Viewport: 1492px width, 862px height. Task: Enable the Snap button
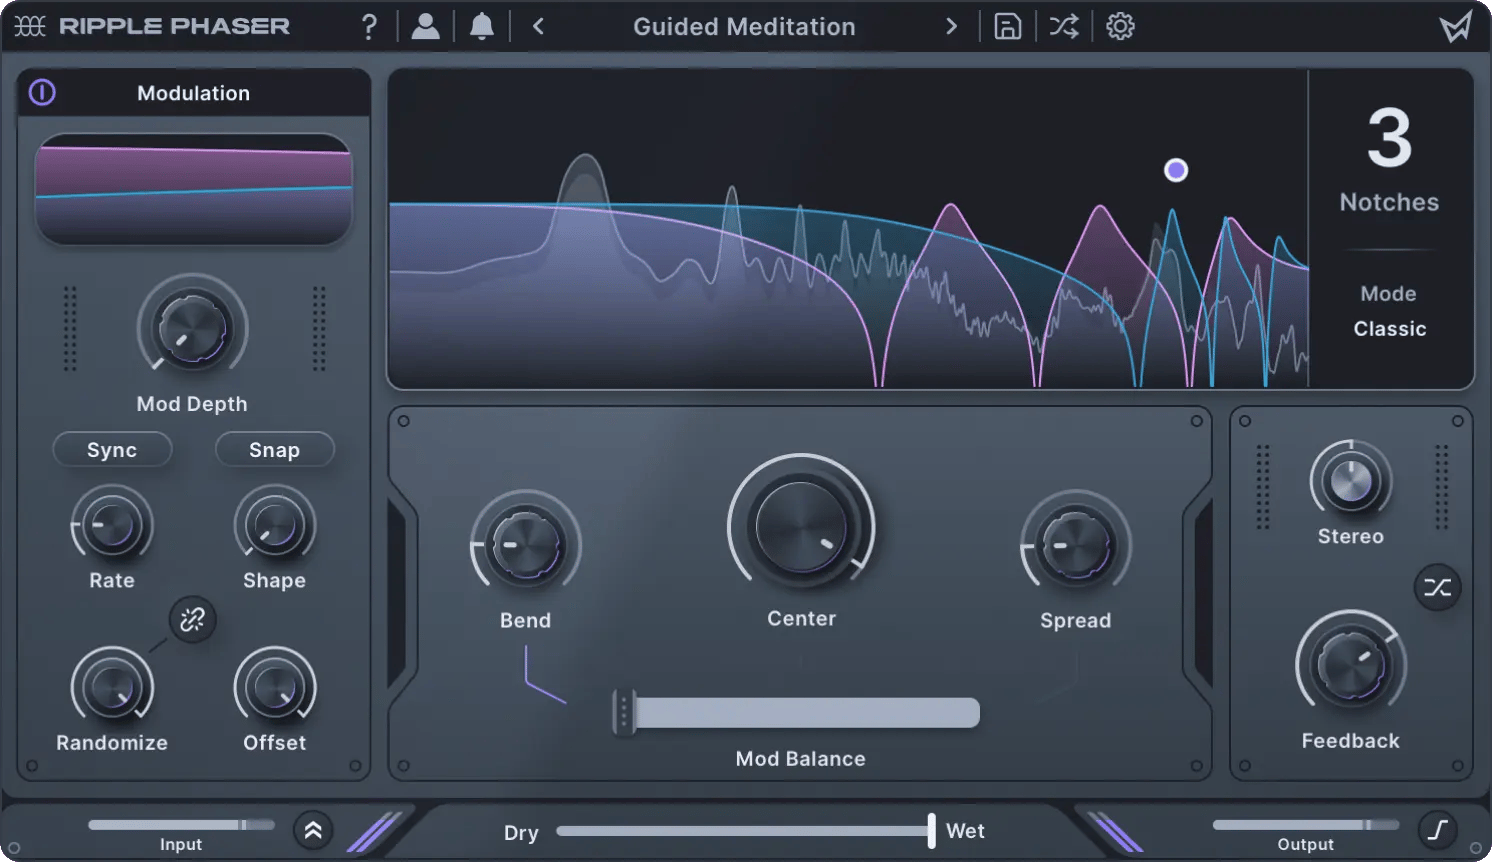tap(274, 450)
